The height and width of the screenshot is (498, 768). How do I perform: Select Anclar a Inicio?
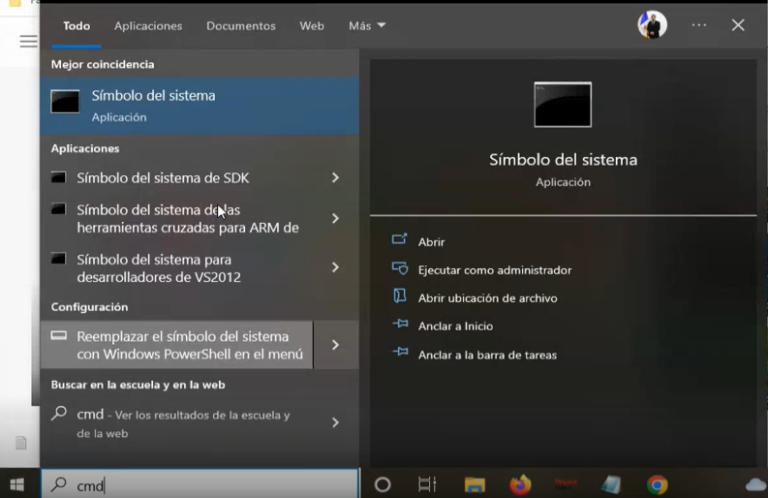[x=455, y=326]
